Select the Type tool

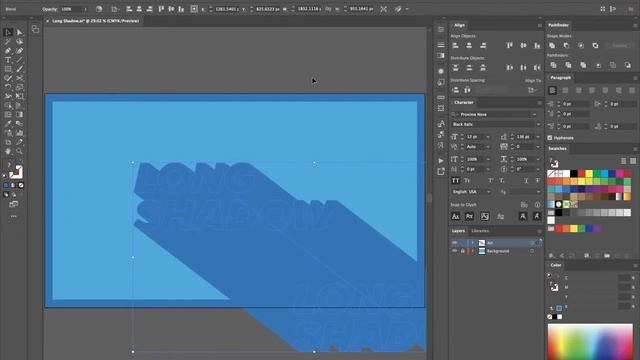pyautogui.click(x=8, y=60)
